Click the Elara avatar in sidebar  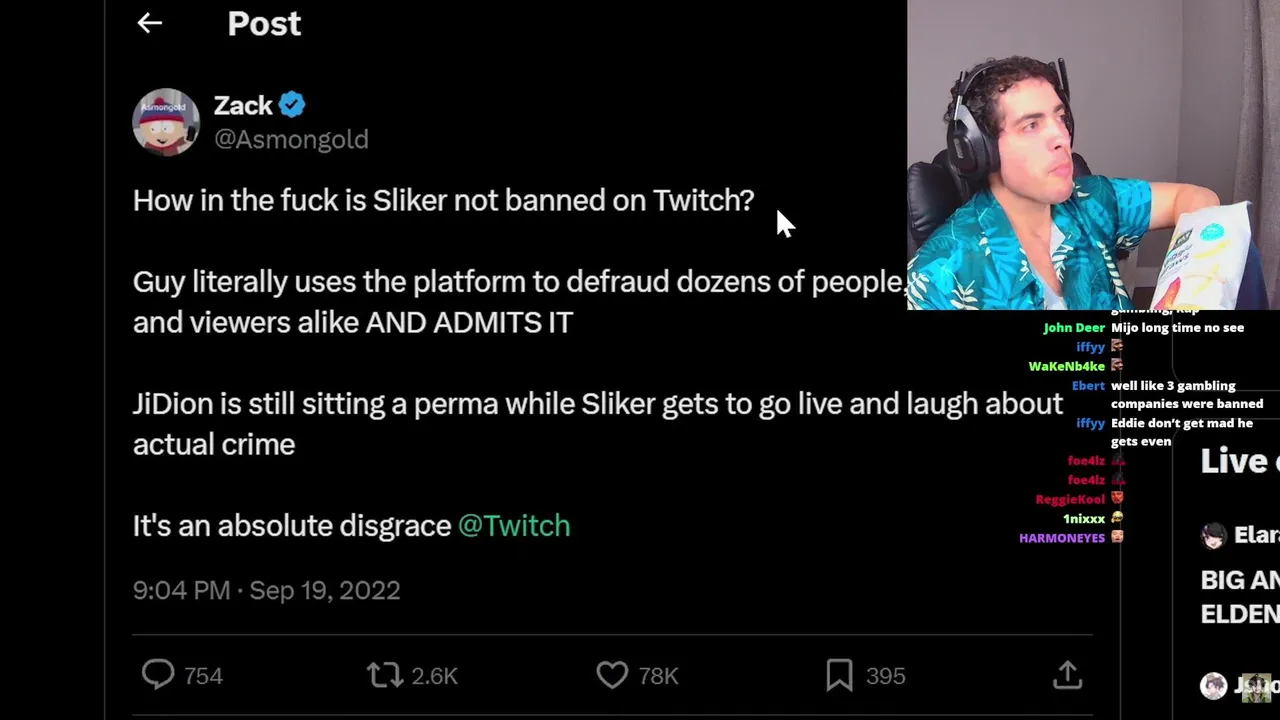1214,535
